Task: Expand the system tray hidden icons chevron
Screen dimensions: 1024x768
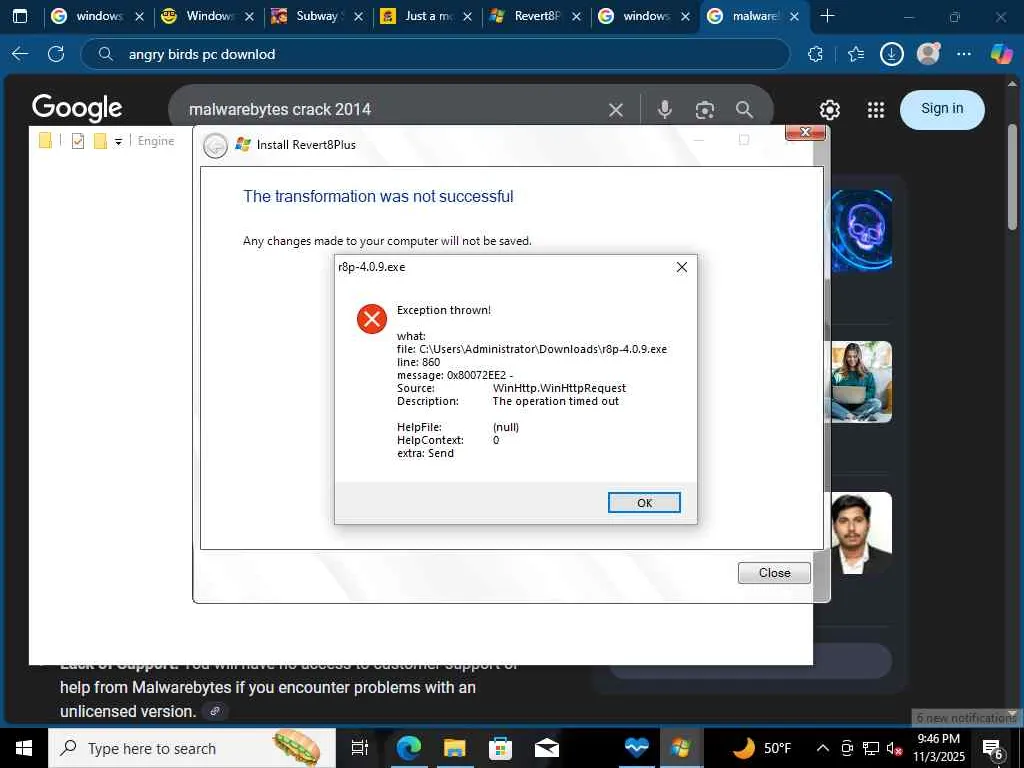Action: coord(823,748)
